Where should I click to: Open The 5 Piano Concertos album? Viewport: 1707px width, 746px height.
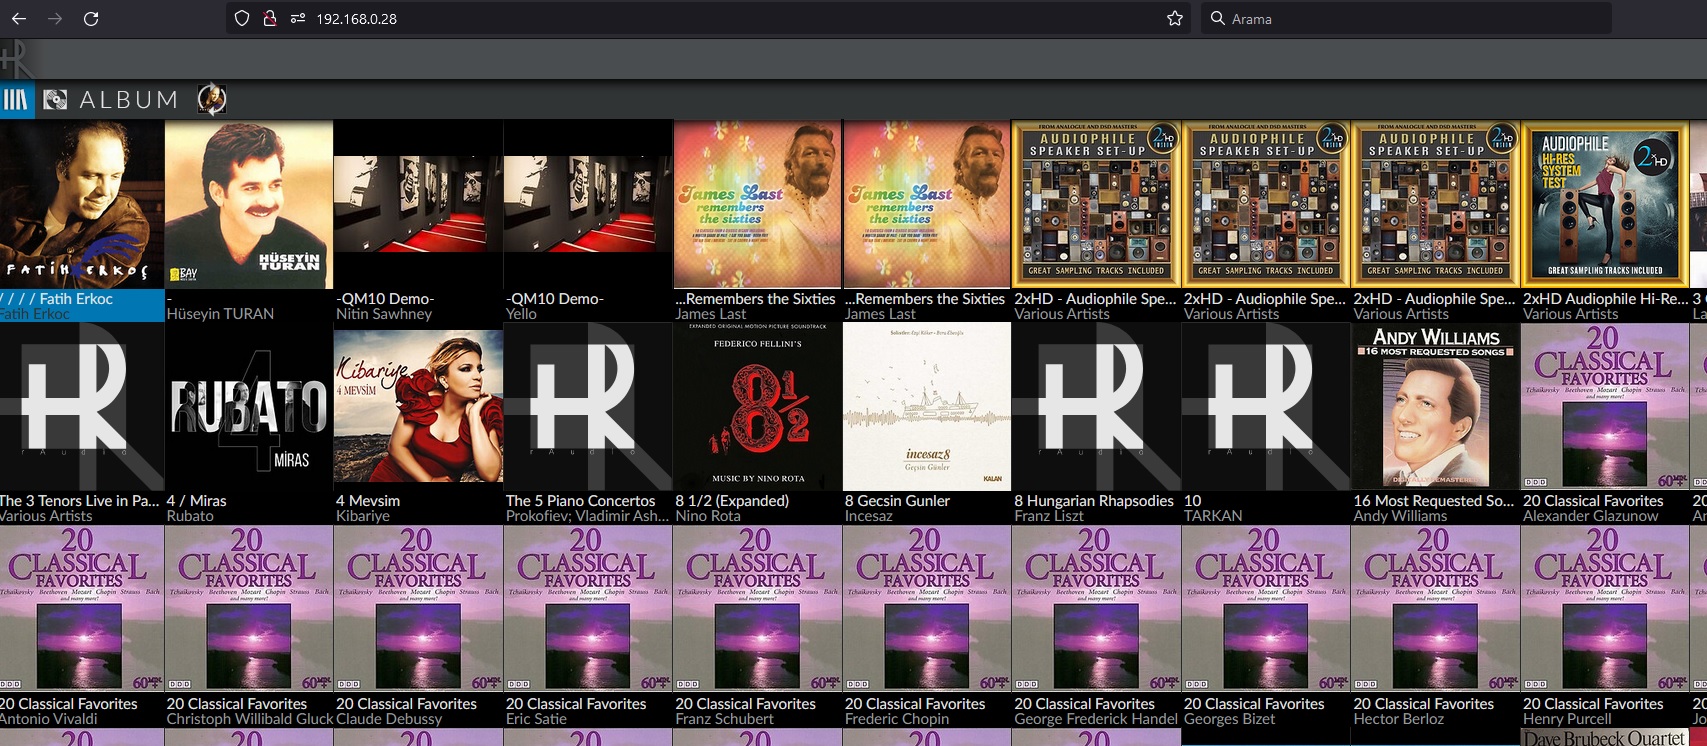(x=588, y=407)
